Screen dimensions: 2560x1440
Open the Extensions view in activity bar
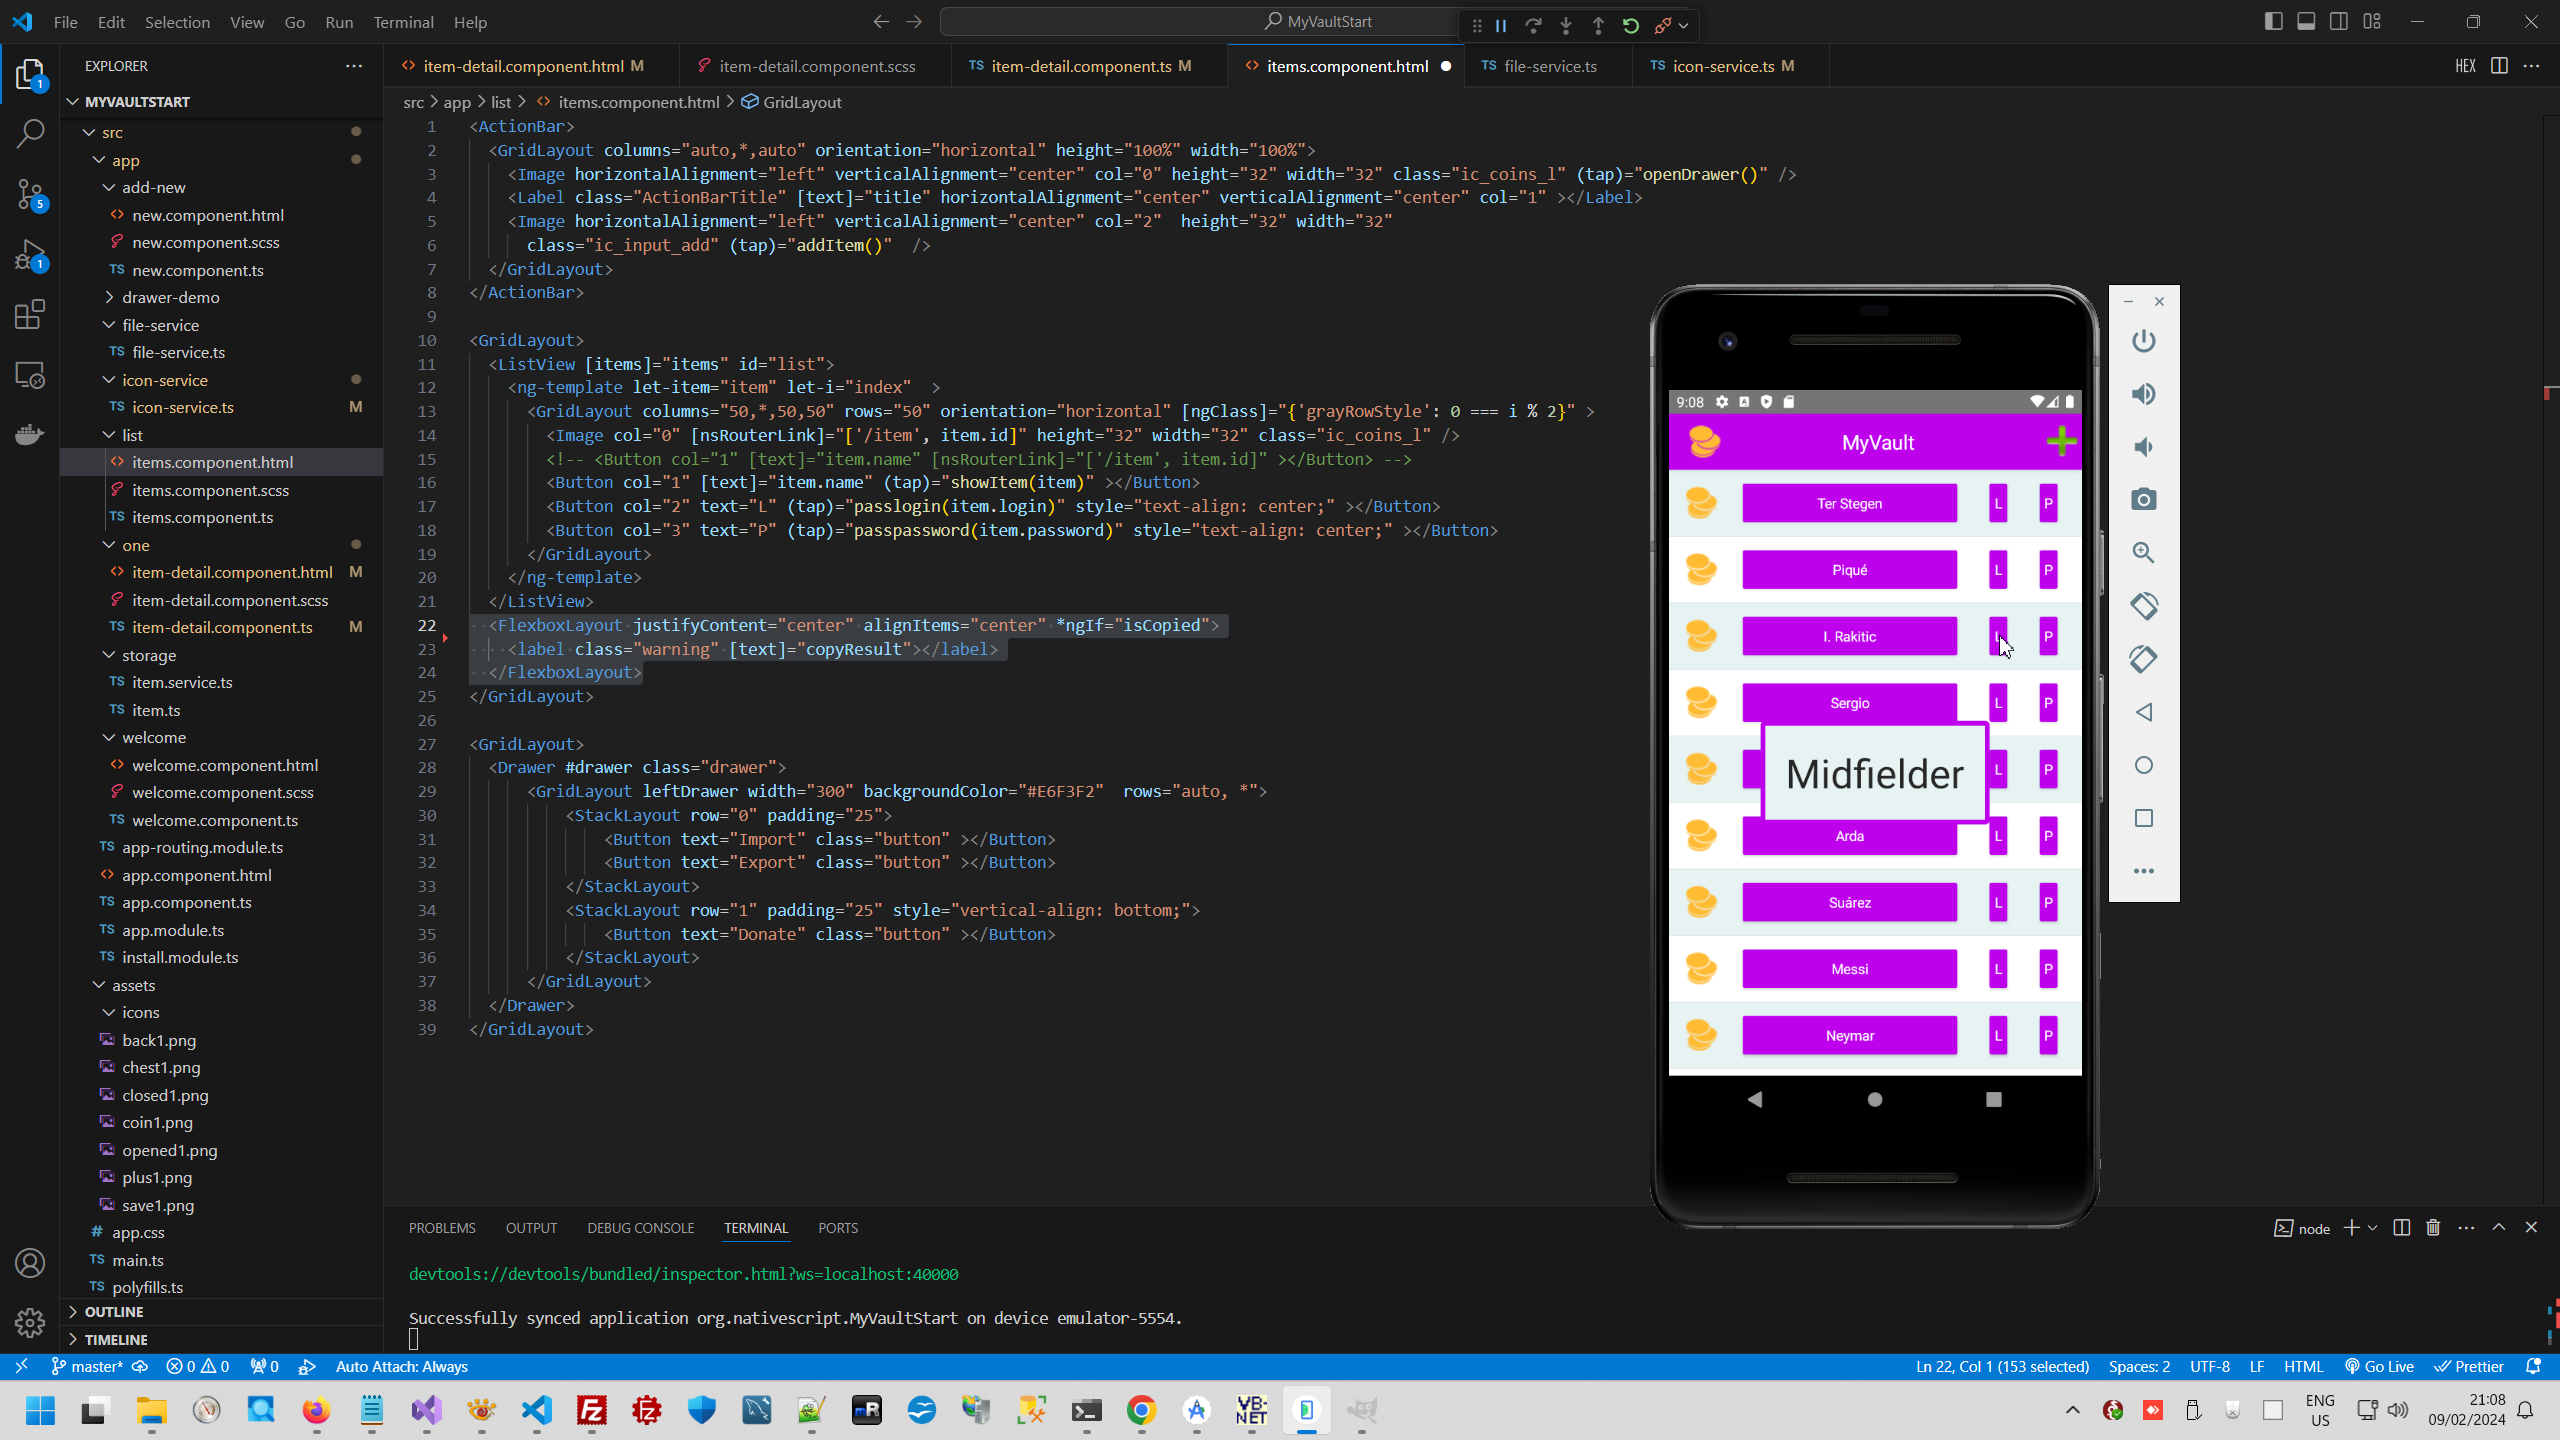pos(30,315)
